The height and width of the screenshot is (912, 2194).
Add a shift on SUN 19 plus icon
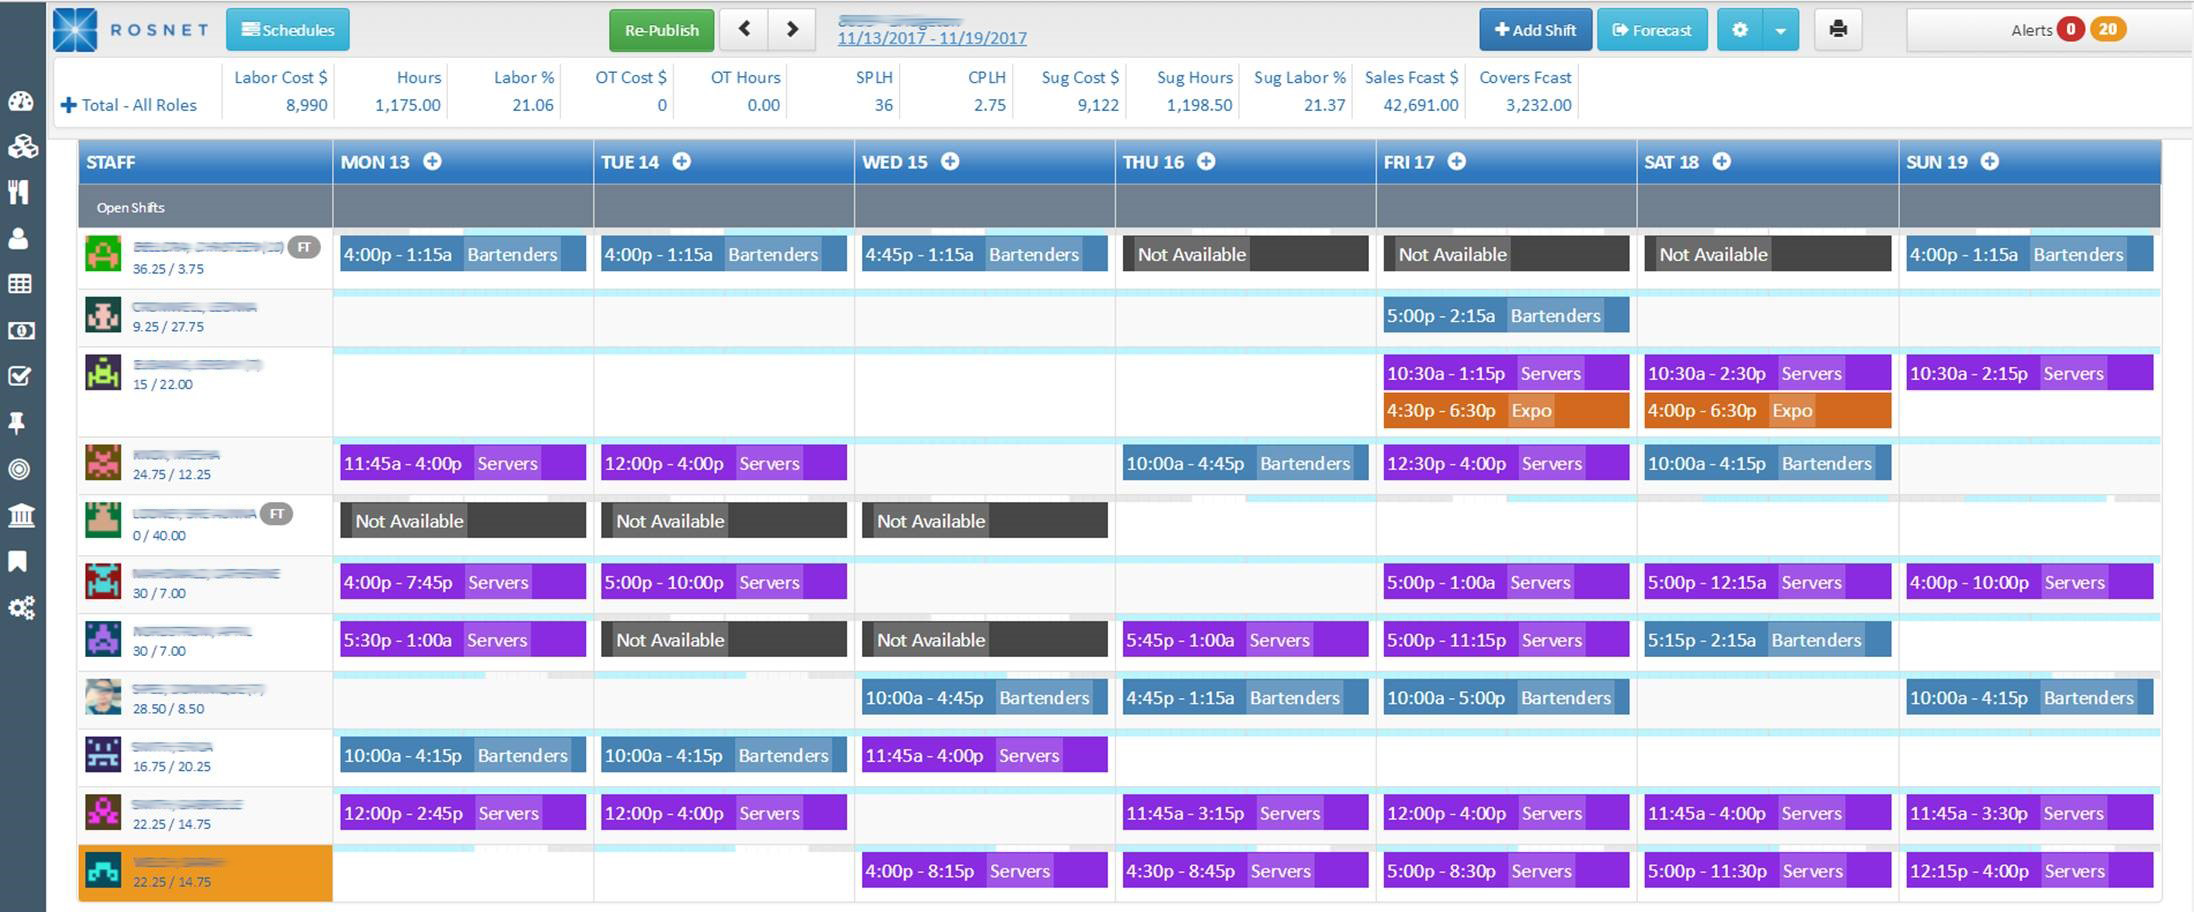(x=1990, y=161)
